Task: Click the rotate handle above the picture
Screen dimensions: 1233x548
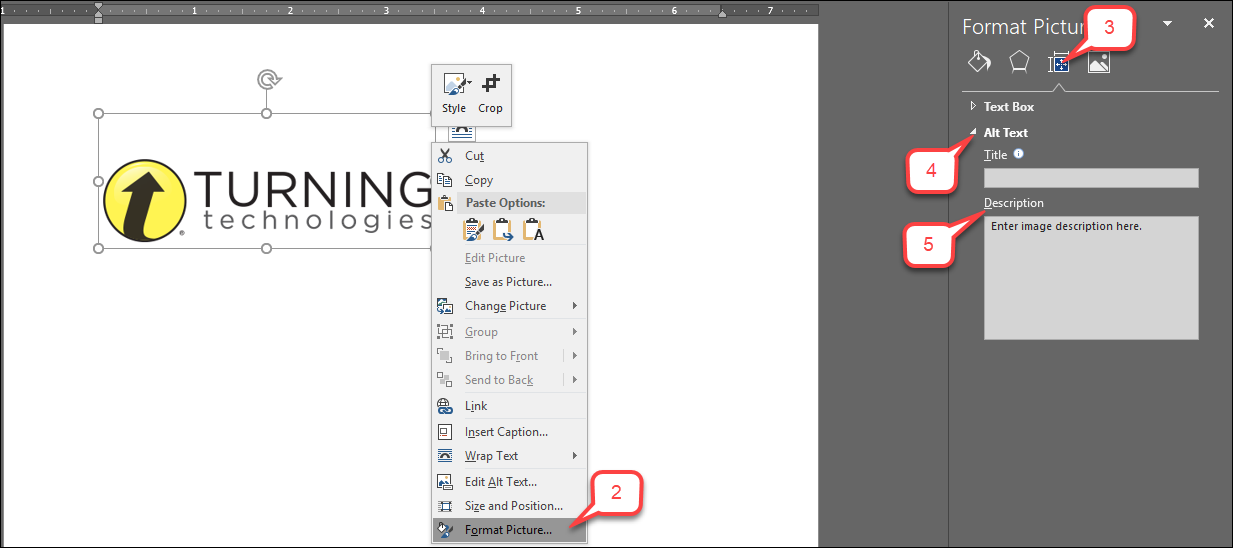Action: pos(266,79)
